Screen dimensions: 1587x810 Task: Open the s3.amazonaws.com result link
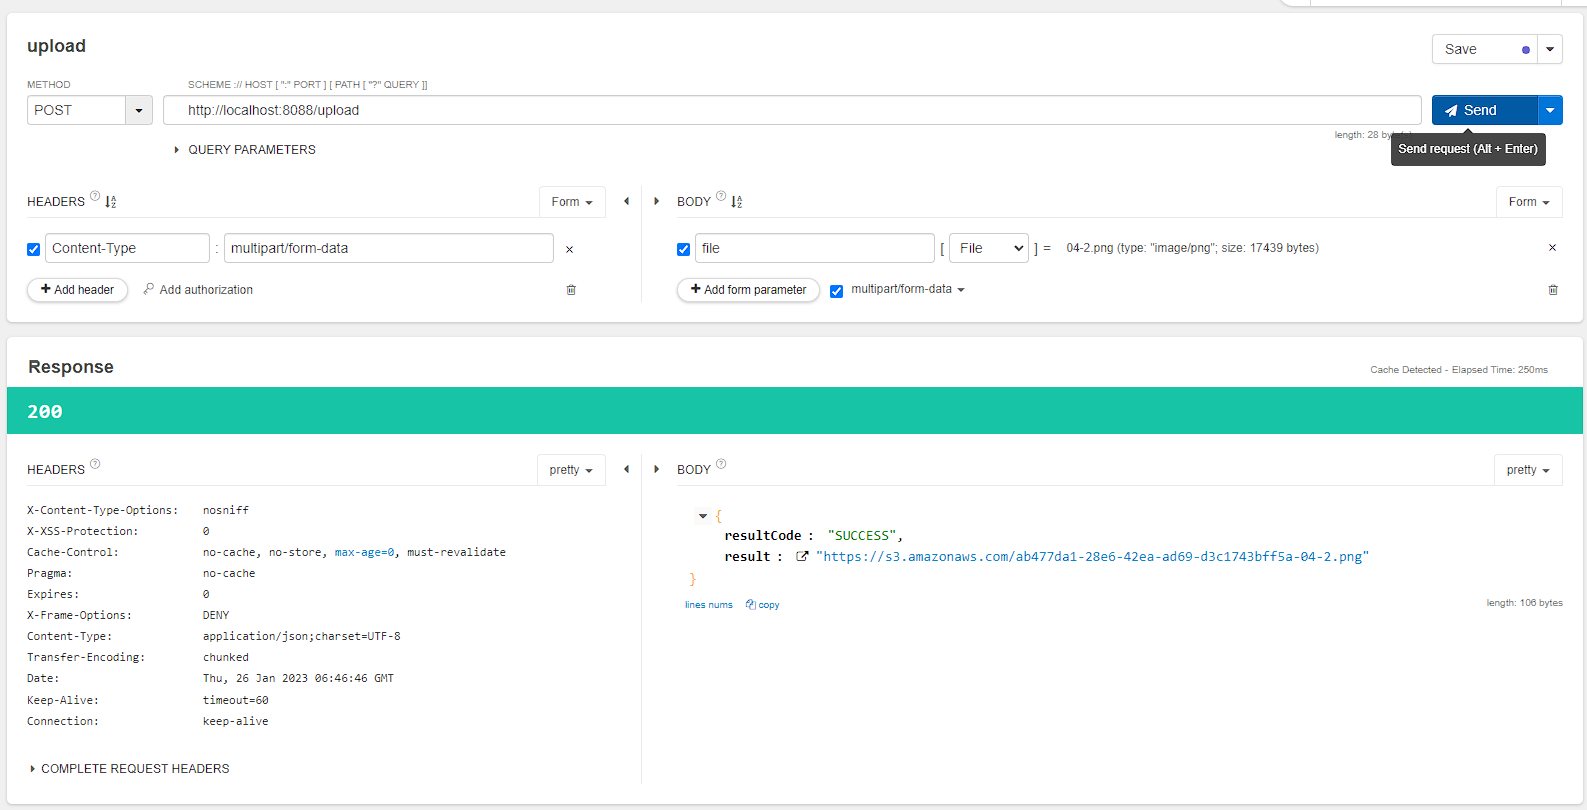[1092, 557]
